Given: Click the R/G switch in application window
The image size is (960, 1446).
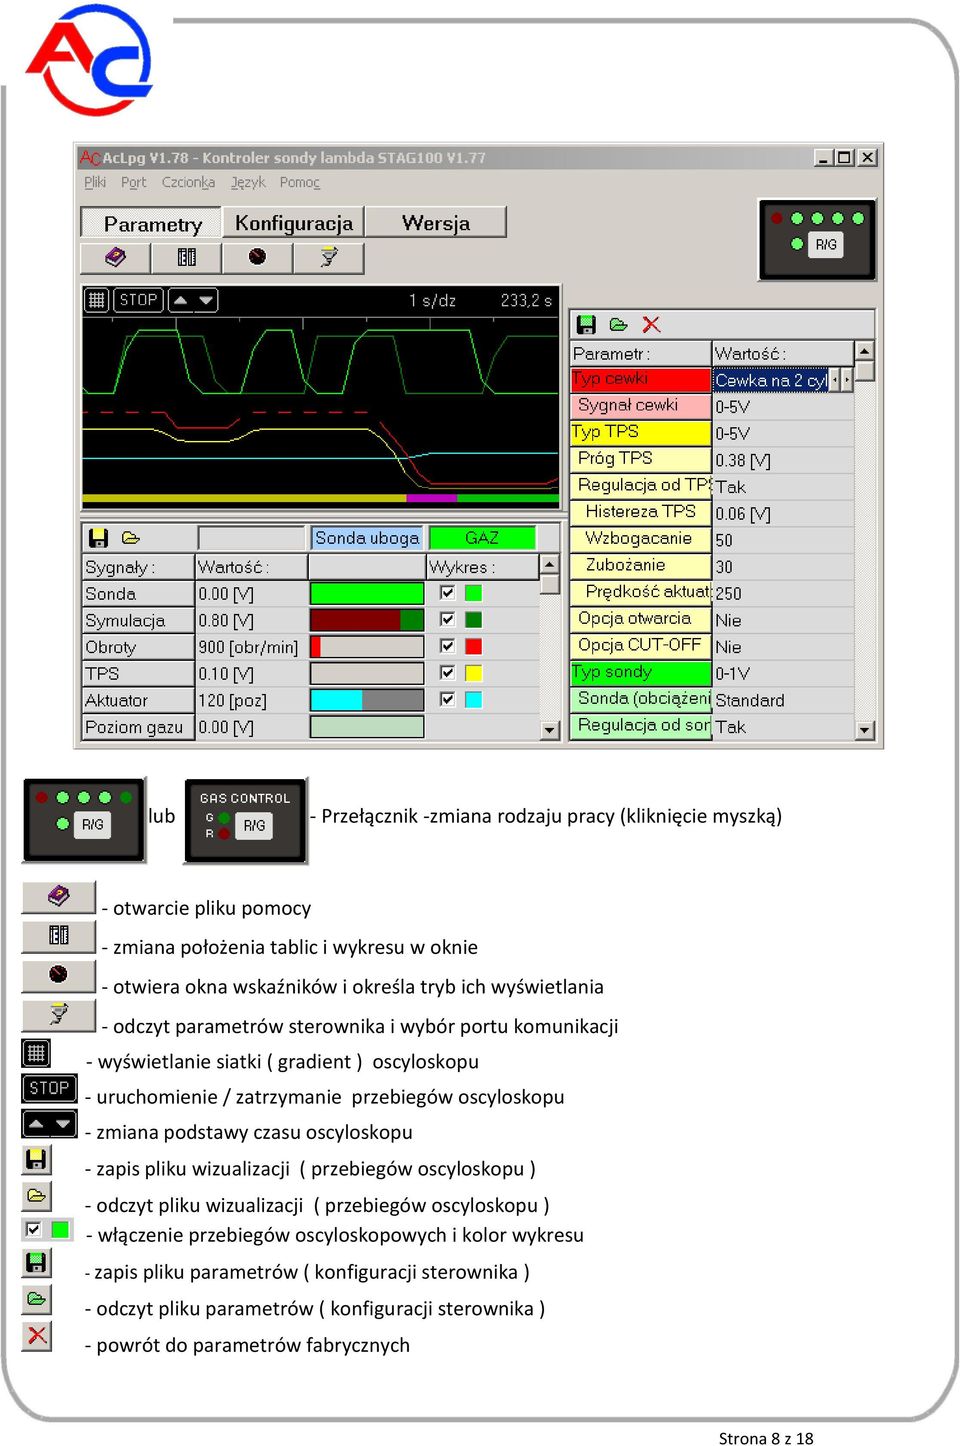Looking at the screenshot, I should (826, 245).
